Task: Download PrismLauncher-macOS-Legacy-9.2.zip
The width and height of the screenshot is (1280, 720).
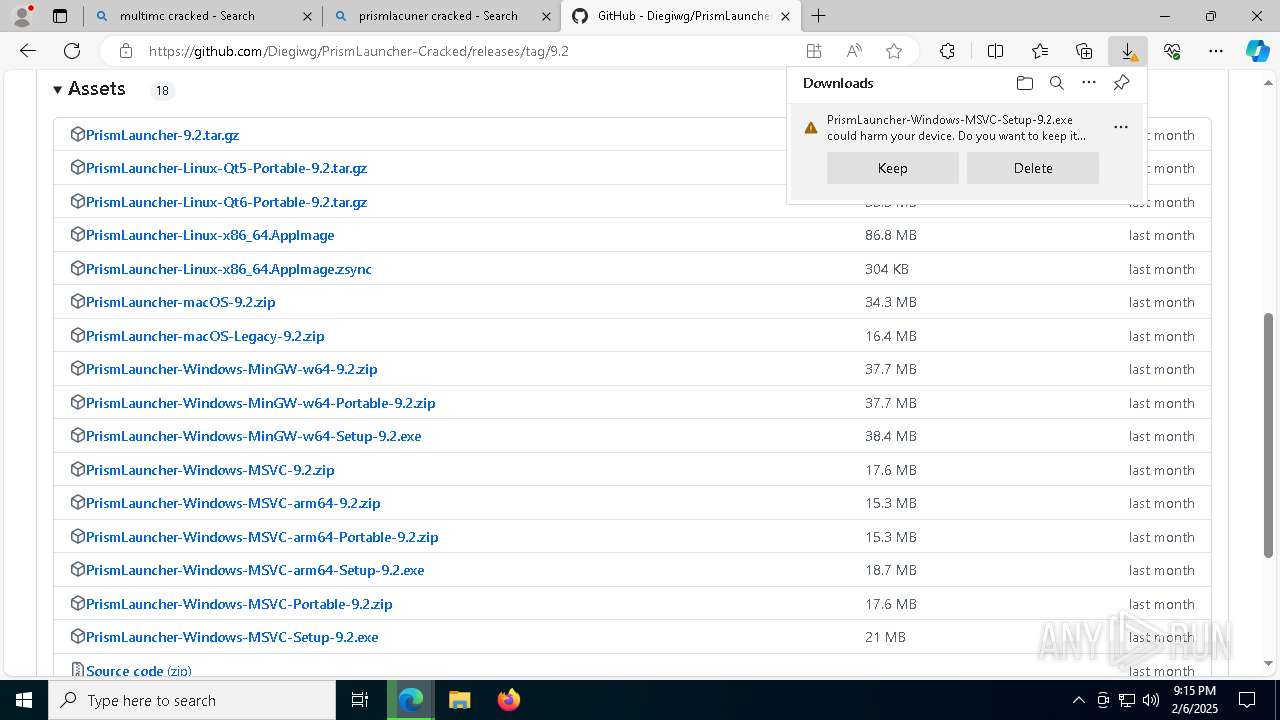Action: tap(205, 336)
